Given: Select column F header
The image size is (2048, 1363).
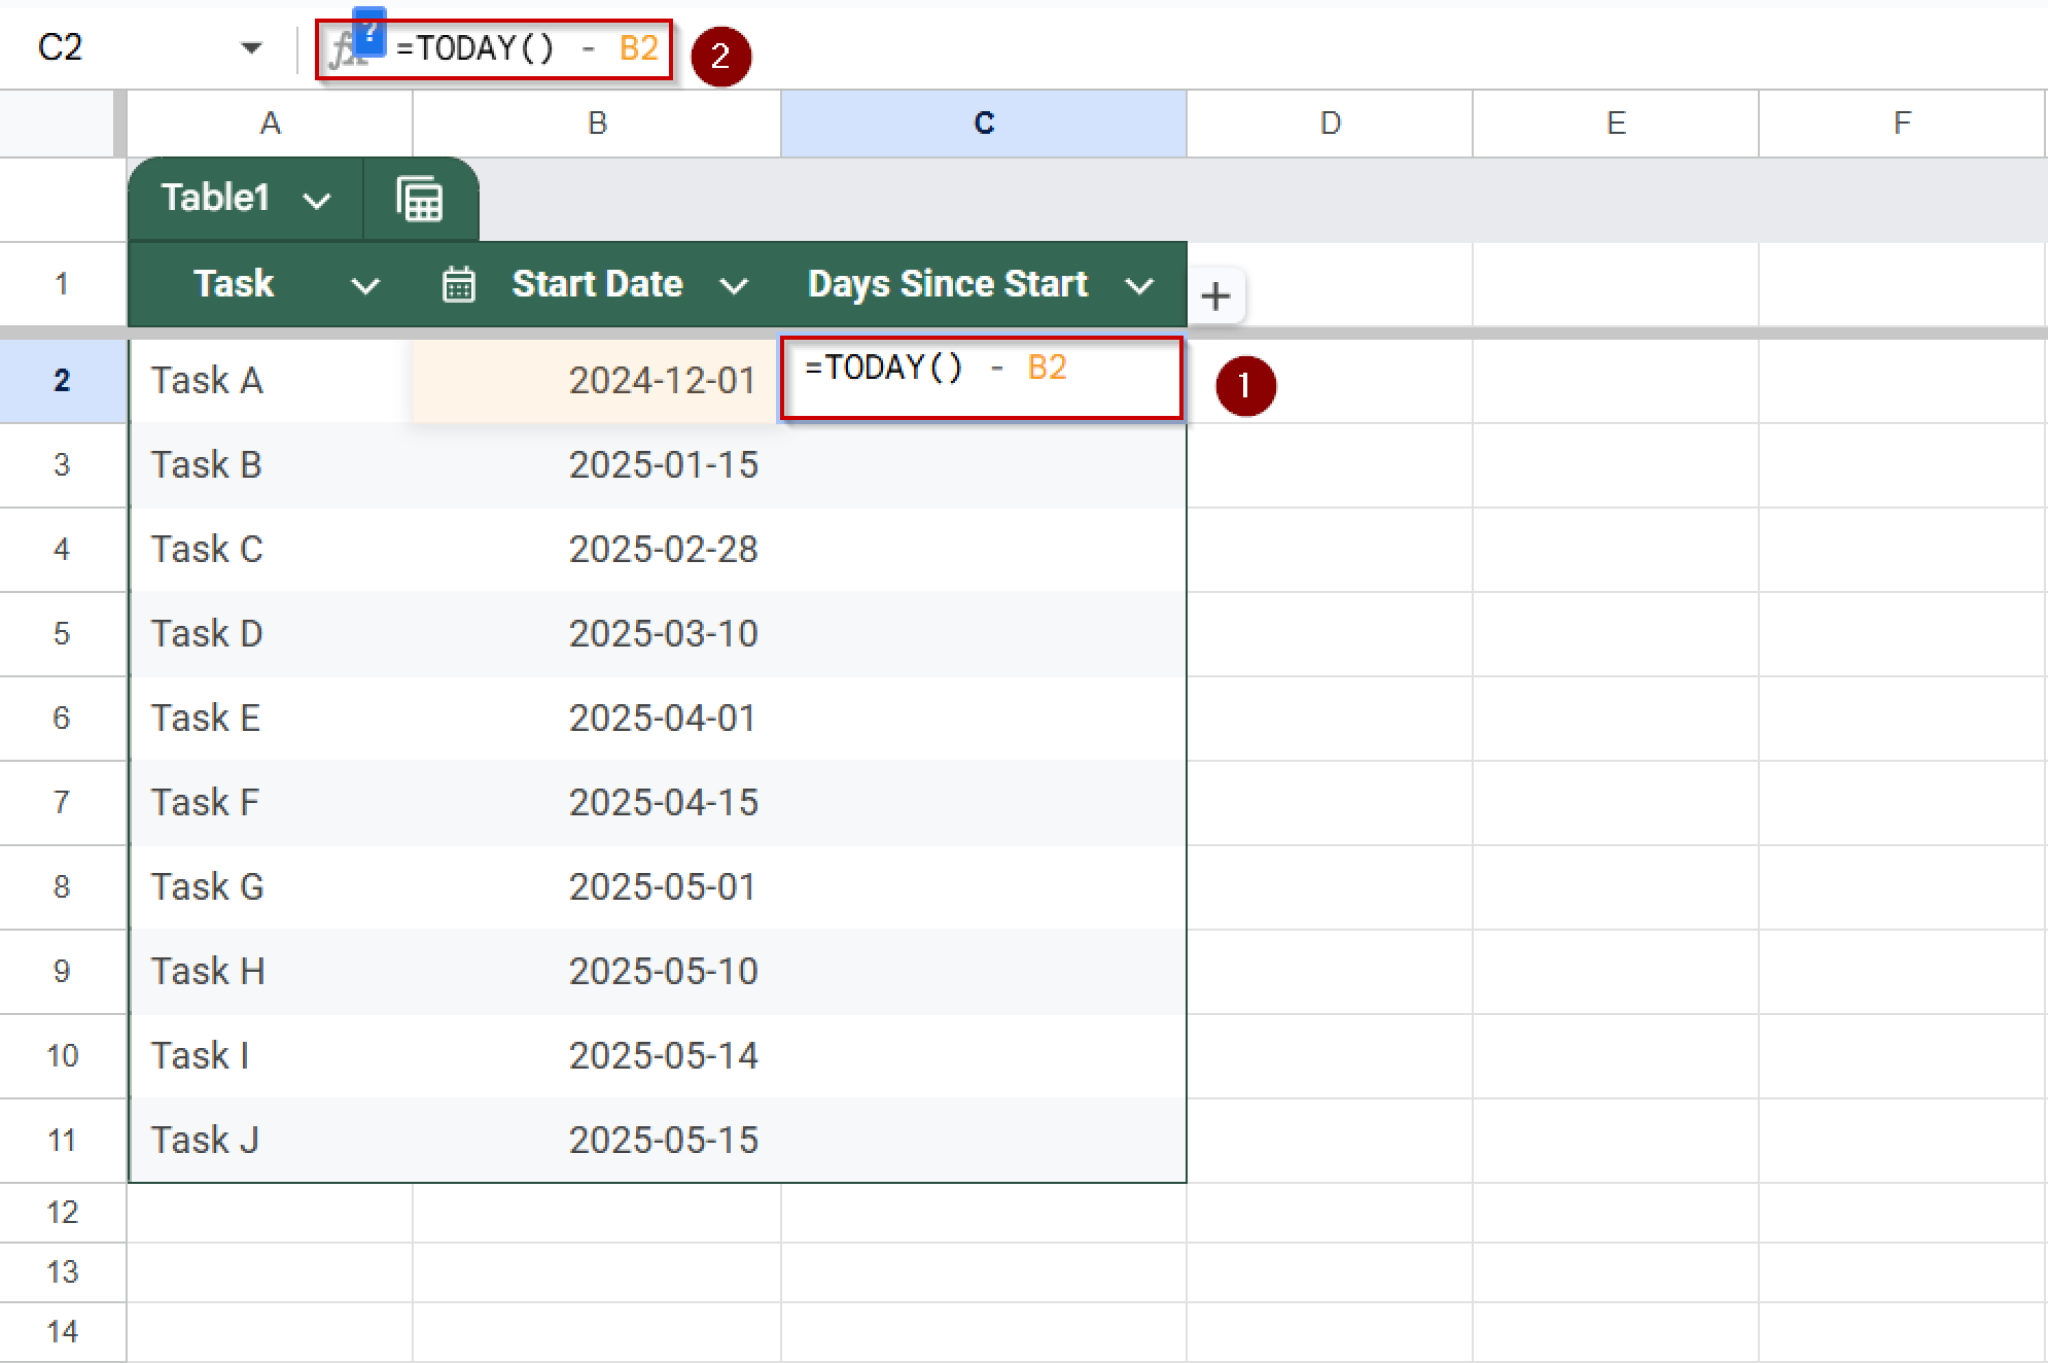Looking at the screenshot, I should click(x=1899, y=123).
